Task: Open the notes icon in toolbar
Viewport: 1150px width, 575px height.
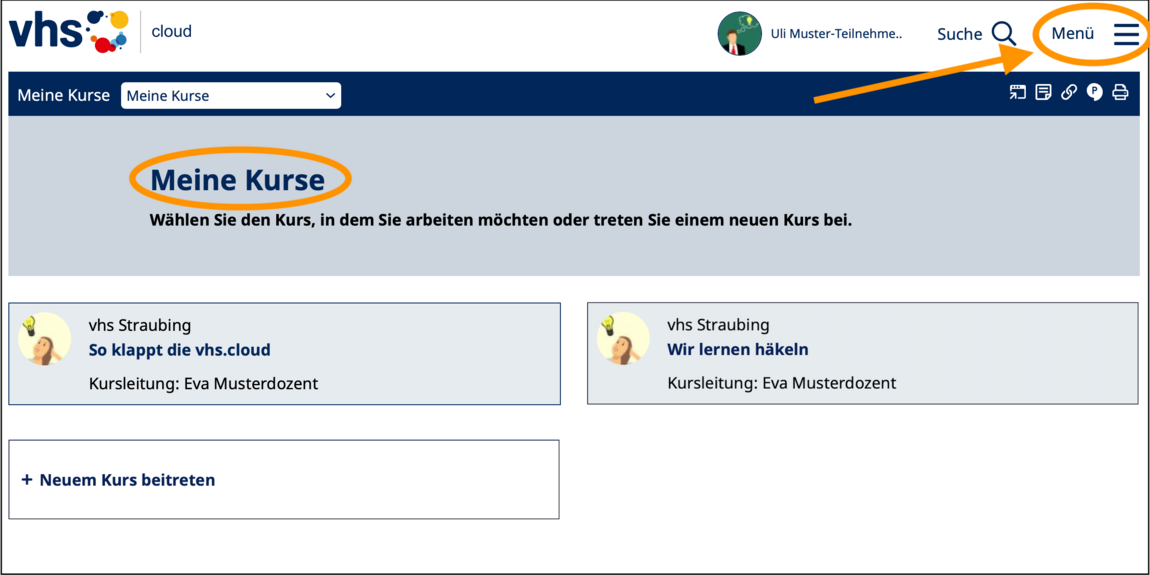Action: 1043,93
